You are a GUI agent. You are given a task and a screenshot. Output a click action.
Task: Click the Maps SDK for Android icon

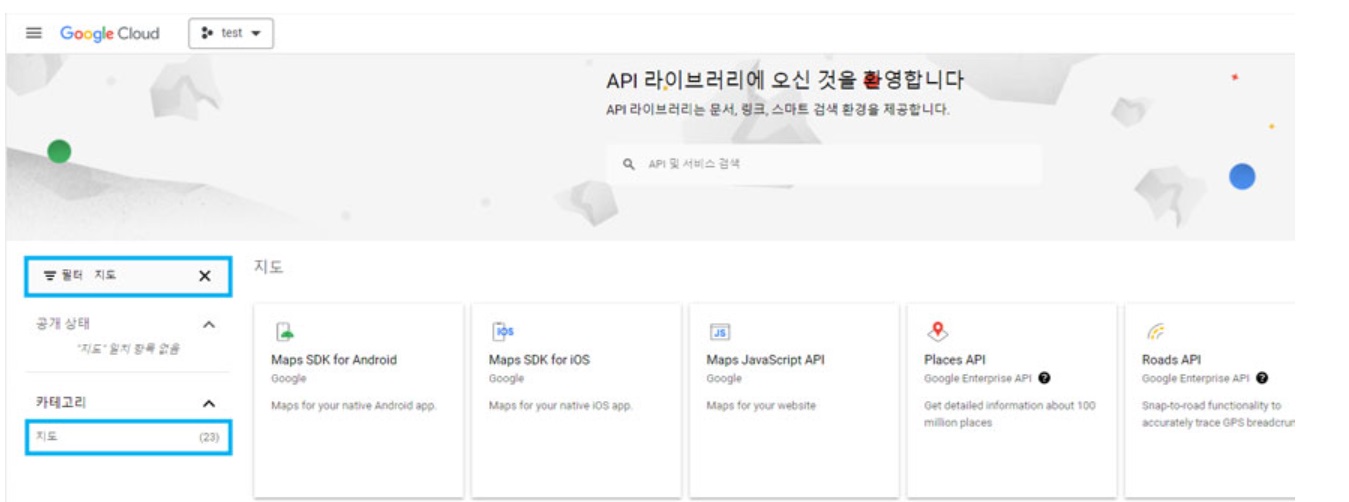point(284,332)
